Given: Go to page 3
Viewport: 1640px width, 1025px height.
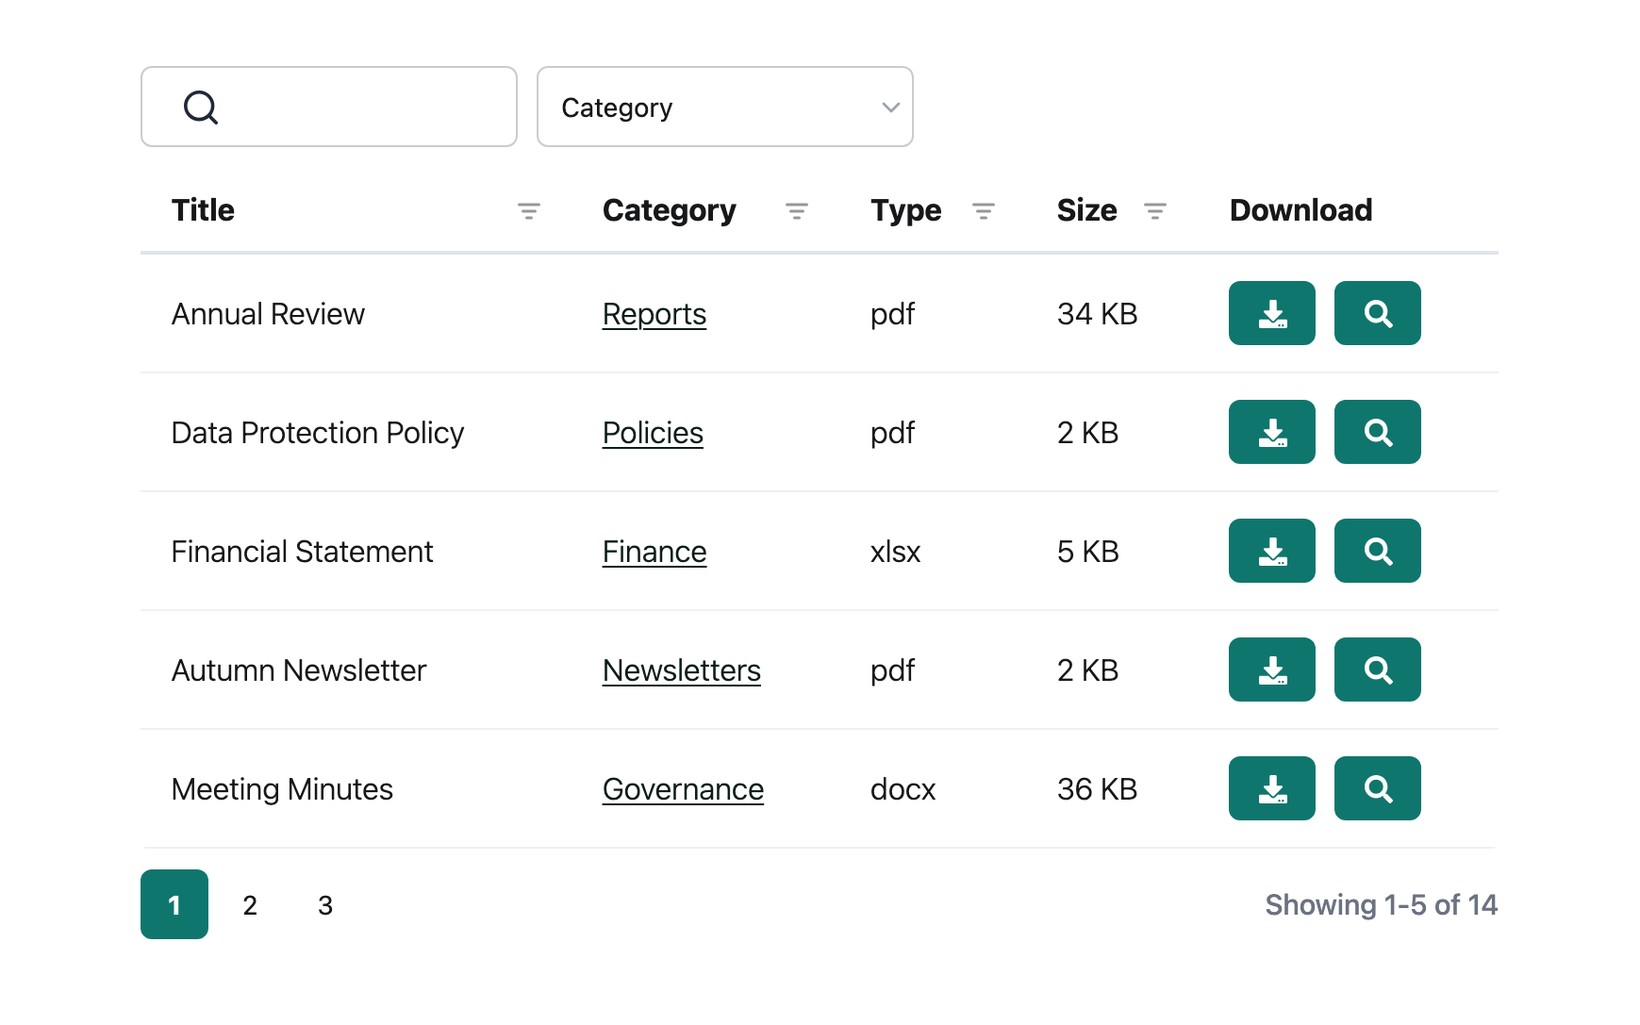Looking at the screenshot, I should point(325,905).
